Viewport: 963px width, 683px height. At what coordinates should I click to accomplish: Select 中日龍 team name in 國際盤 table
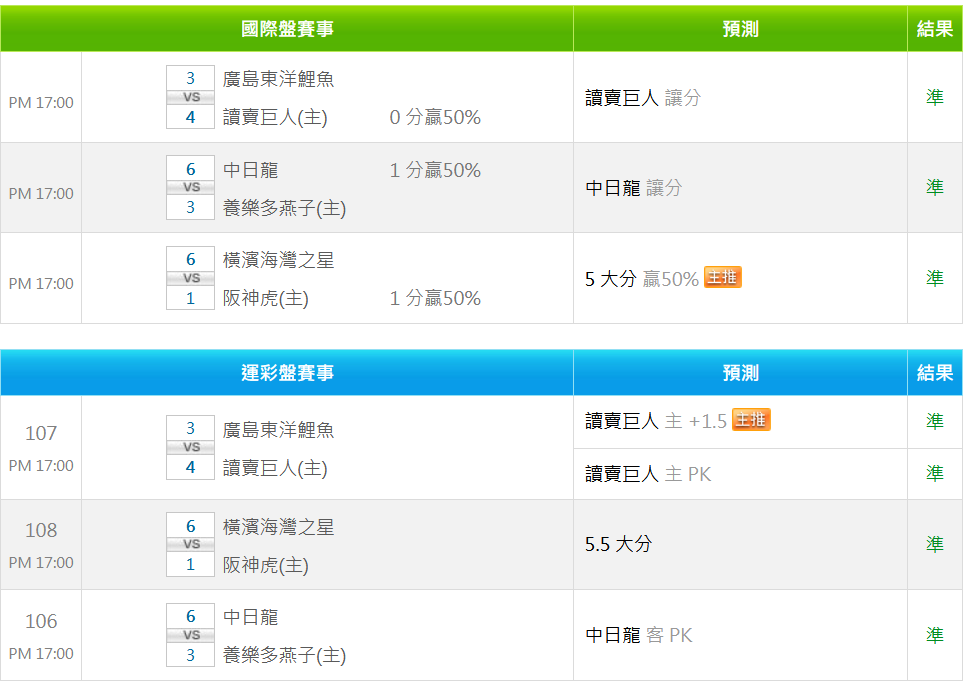tap(251, 170)
